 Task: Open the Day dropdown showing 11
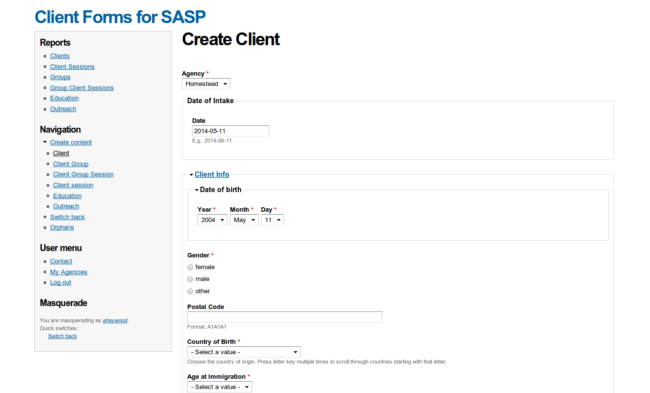272,220
